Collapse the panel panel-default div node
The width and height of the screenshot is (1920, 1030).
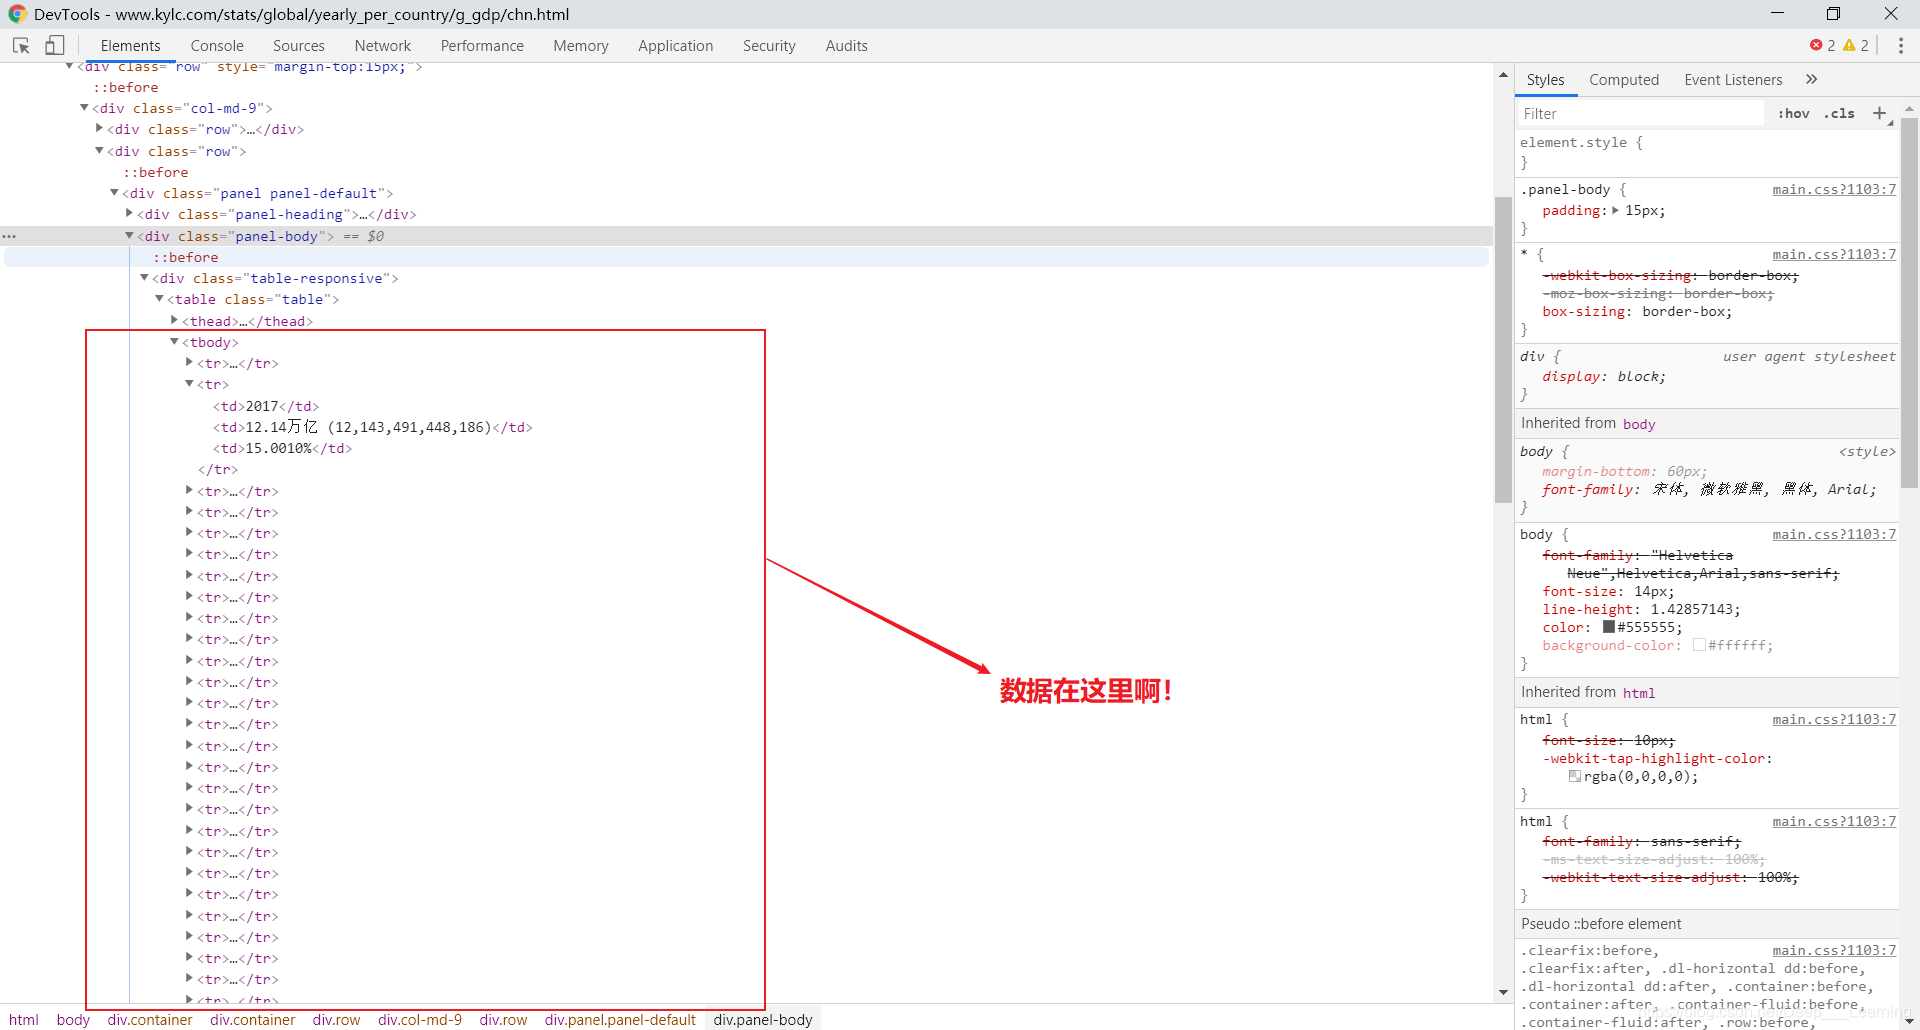(x=114, y=193)
